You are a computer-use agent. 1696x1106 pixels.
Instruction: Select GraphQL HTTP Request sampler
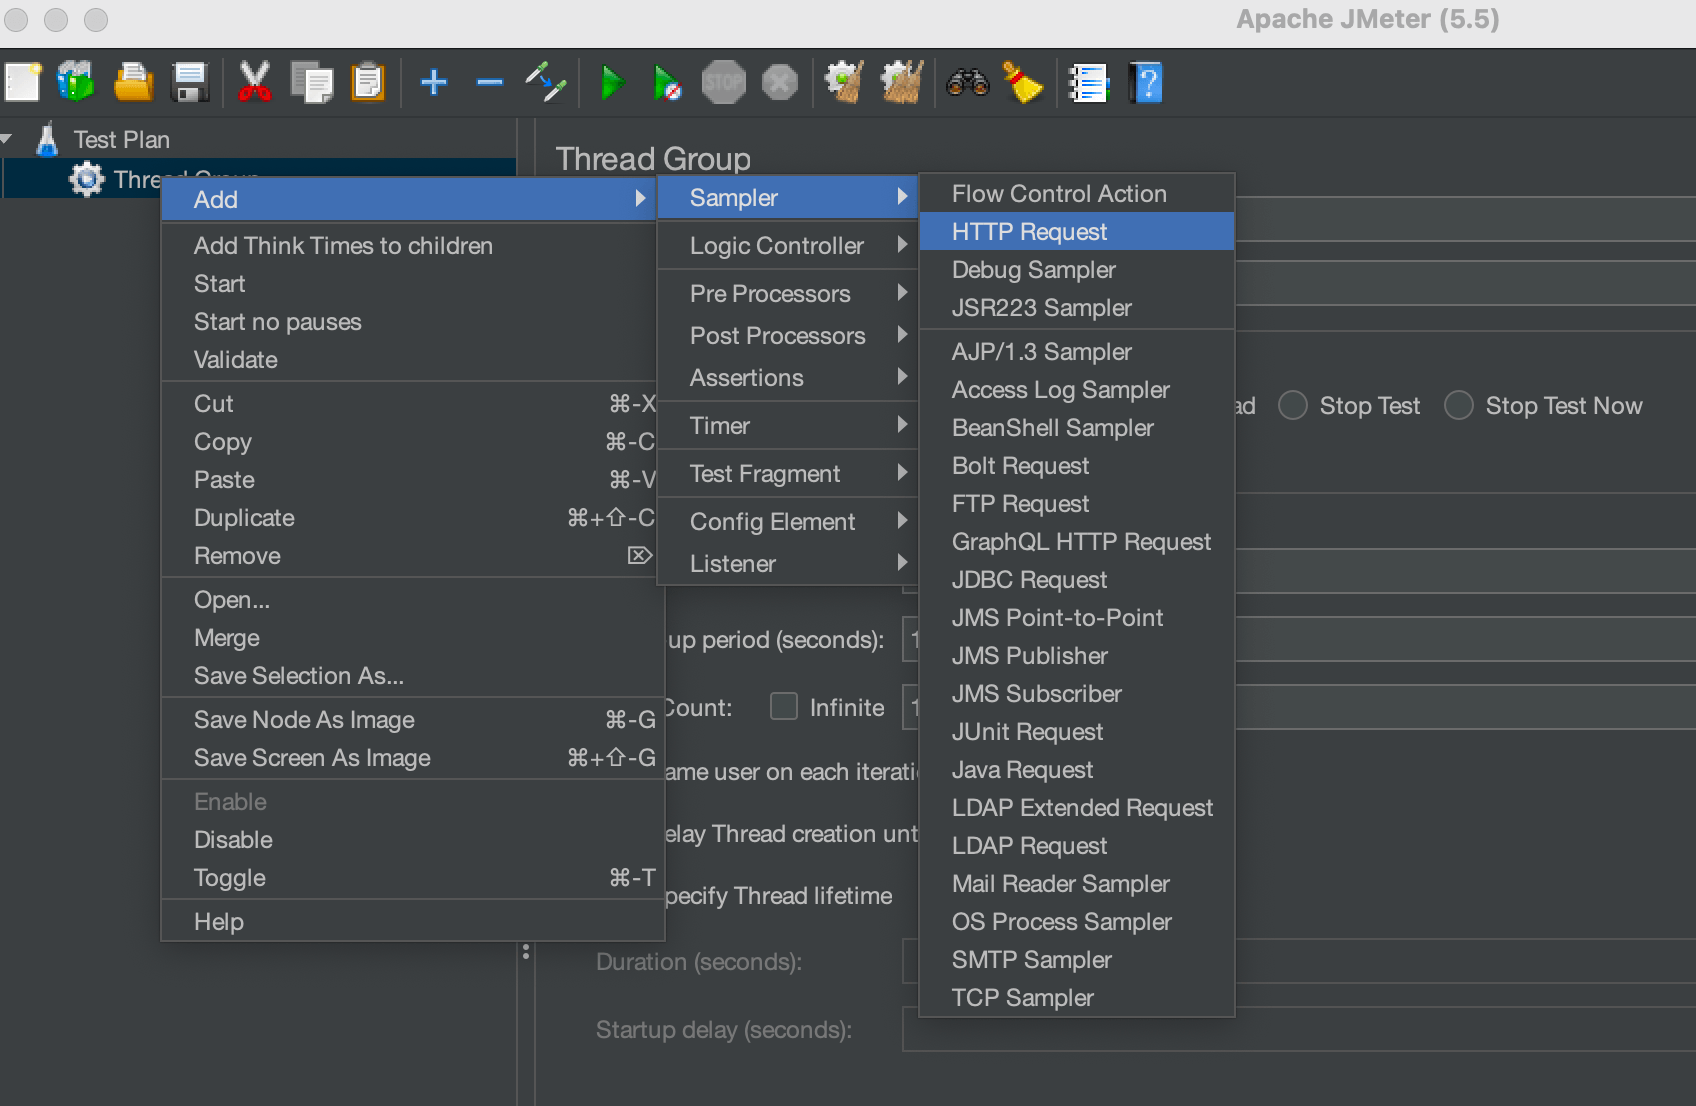pos(1077,542)
